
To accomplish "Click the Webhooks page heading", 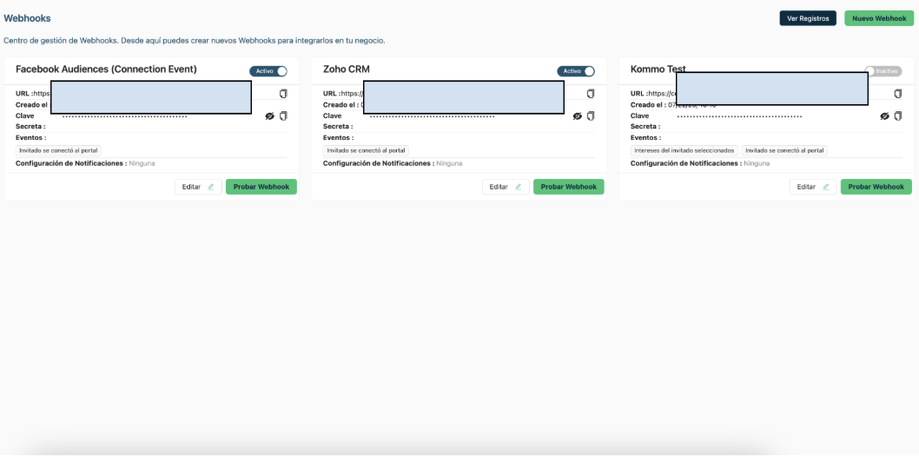I will [x=27, y=18].
